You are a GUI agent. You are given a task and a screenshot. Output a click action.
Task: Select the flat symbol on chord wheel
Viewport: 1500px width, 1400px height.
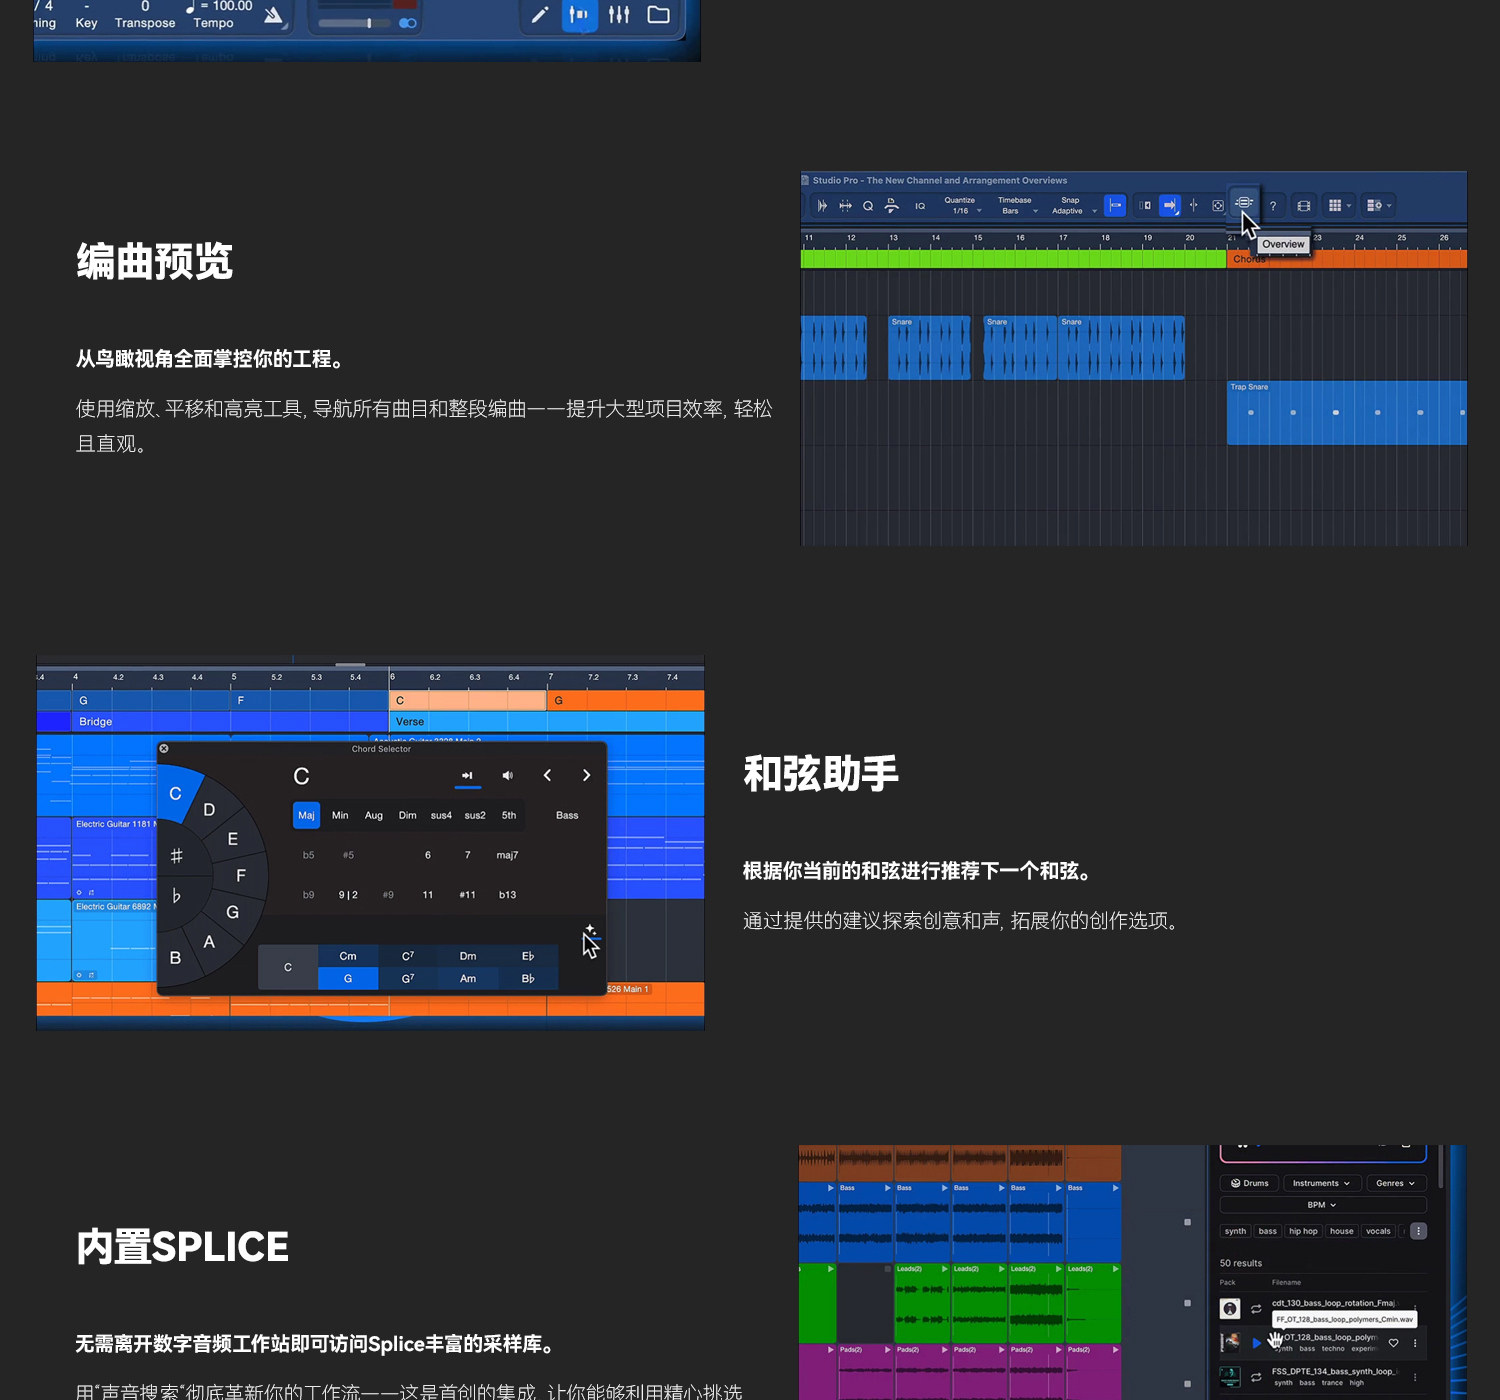tap(177, 896)
